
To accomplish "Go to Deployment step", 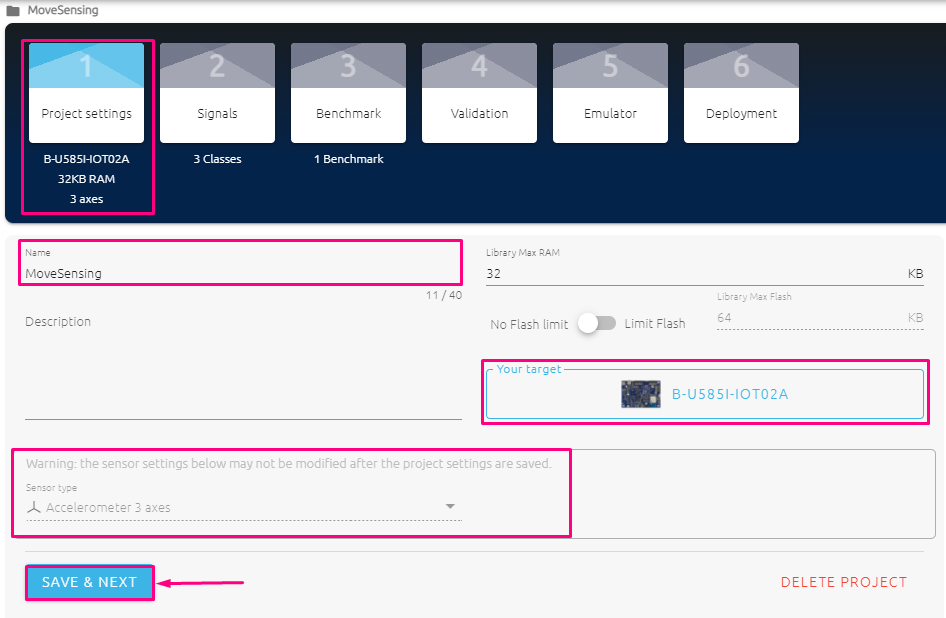I will point(741,93).
